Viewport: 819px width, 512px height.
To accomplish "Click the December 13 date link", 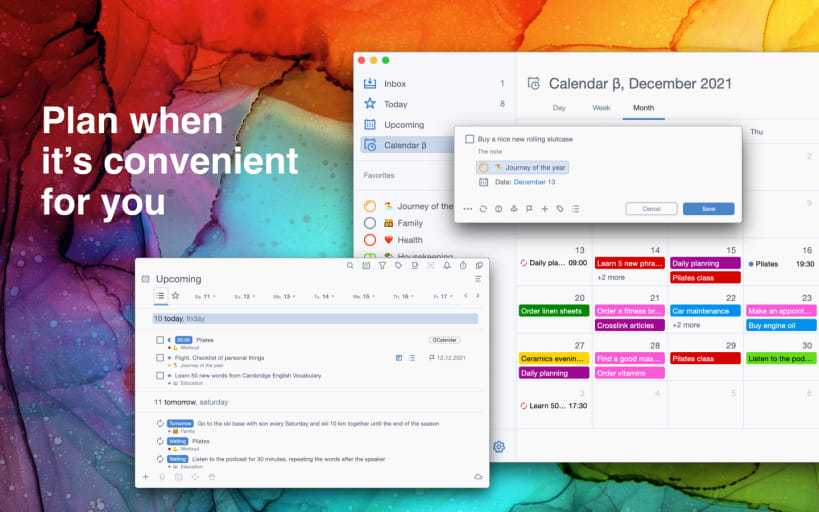I will point(534,182).
